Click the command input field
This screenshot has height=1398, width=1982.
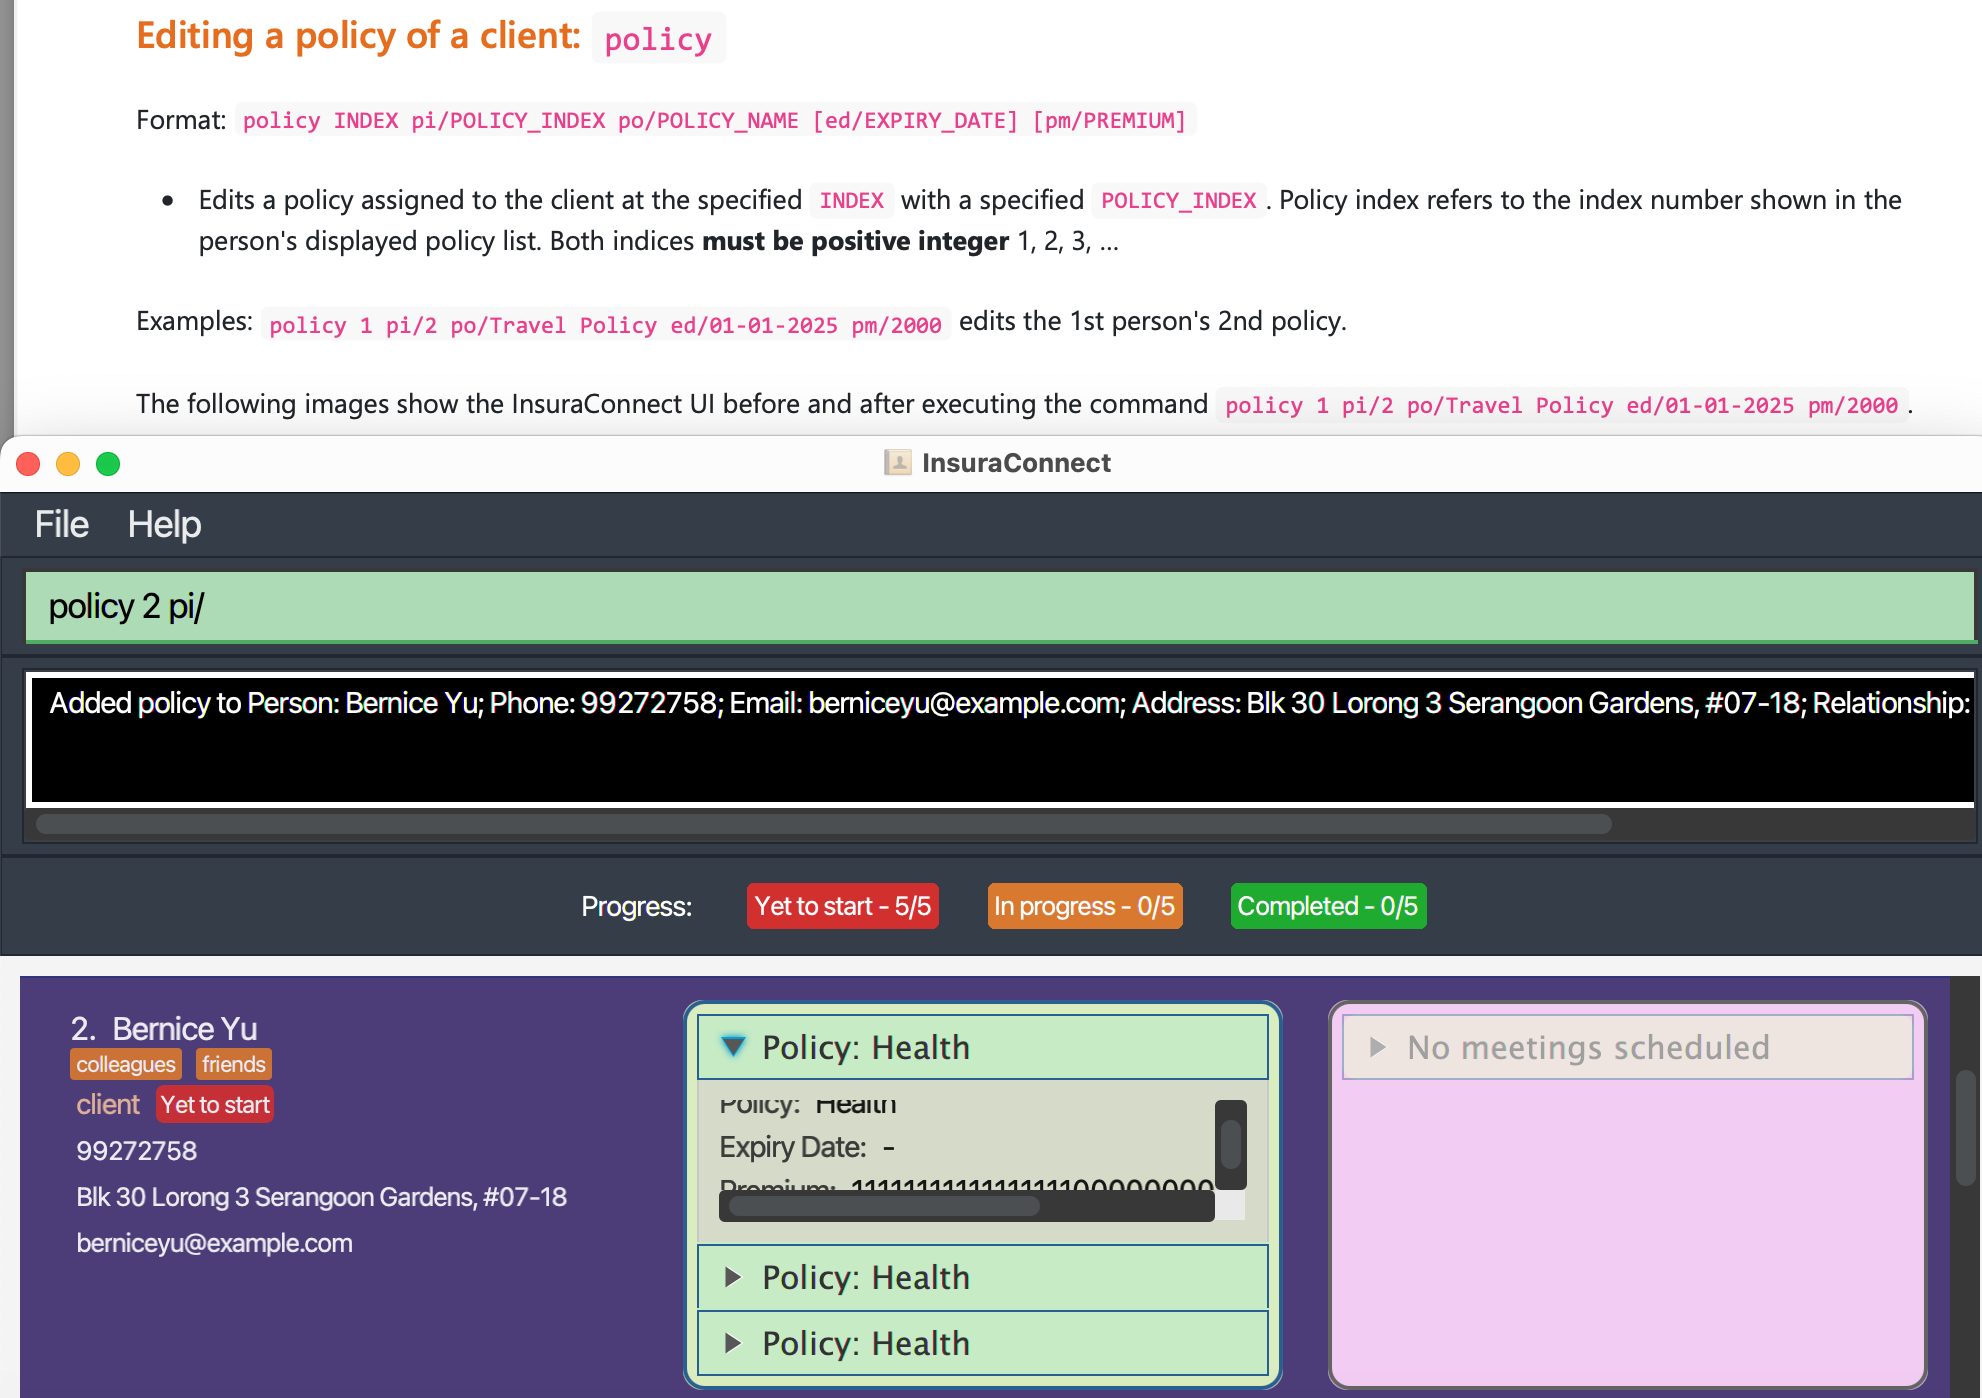point(998,606)
